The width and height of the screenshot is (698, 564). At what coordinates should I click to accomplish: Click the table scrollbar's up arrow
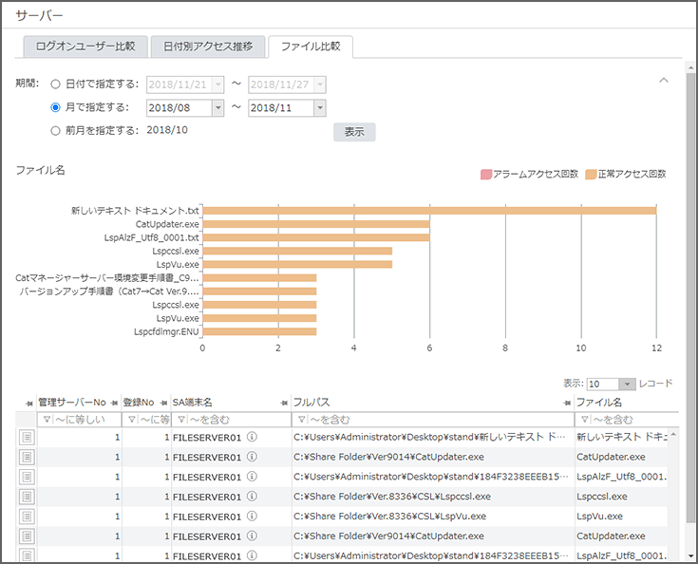pos(673,434)
